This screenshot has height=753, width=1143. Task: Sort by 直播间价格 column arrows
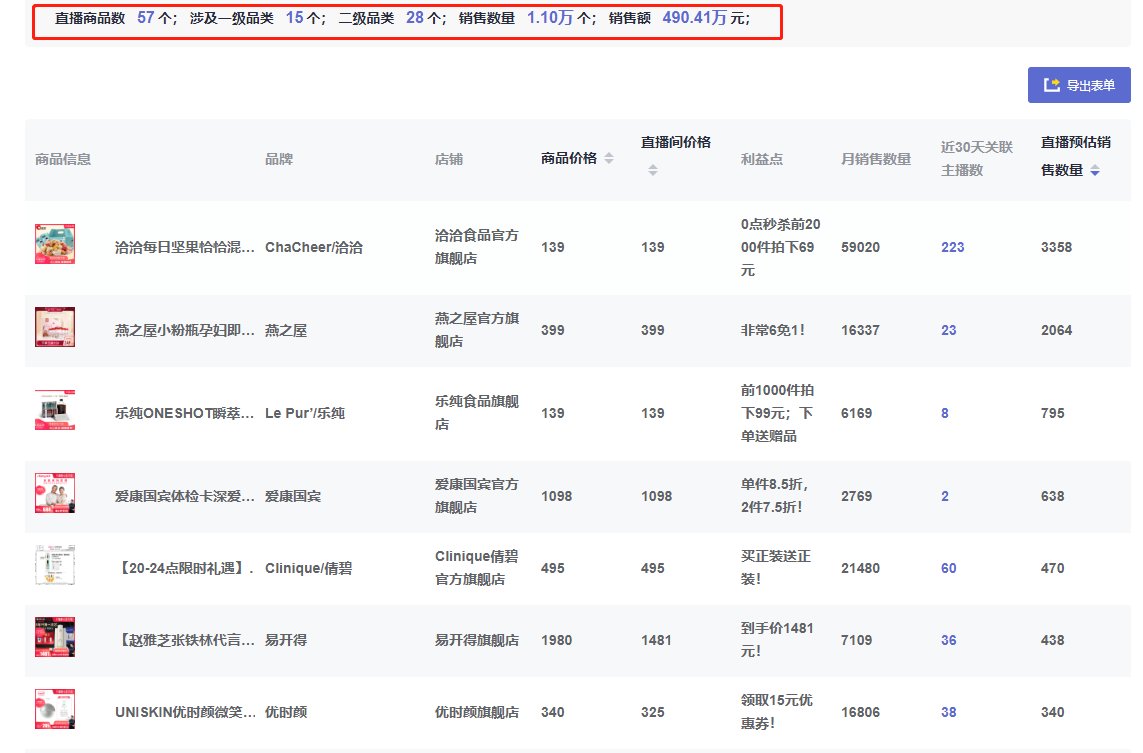(653, 170)
